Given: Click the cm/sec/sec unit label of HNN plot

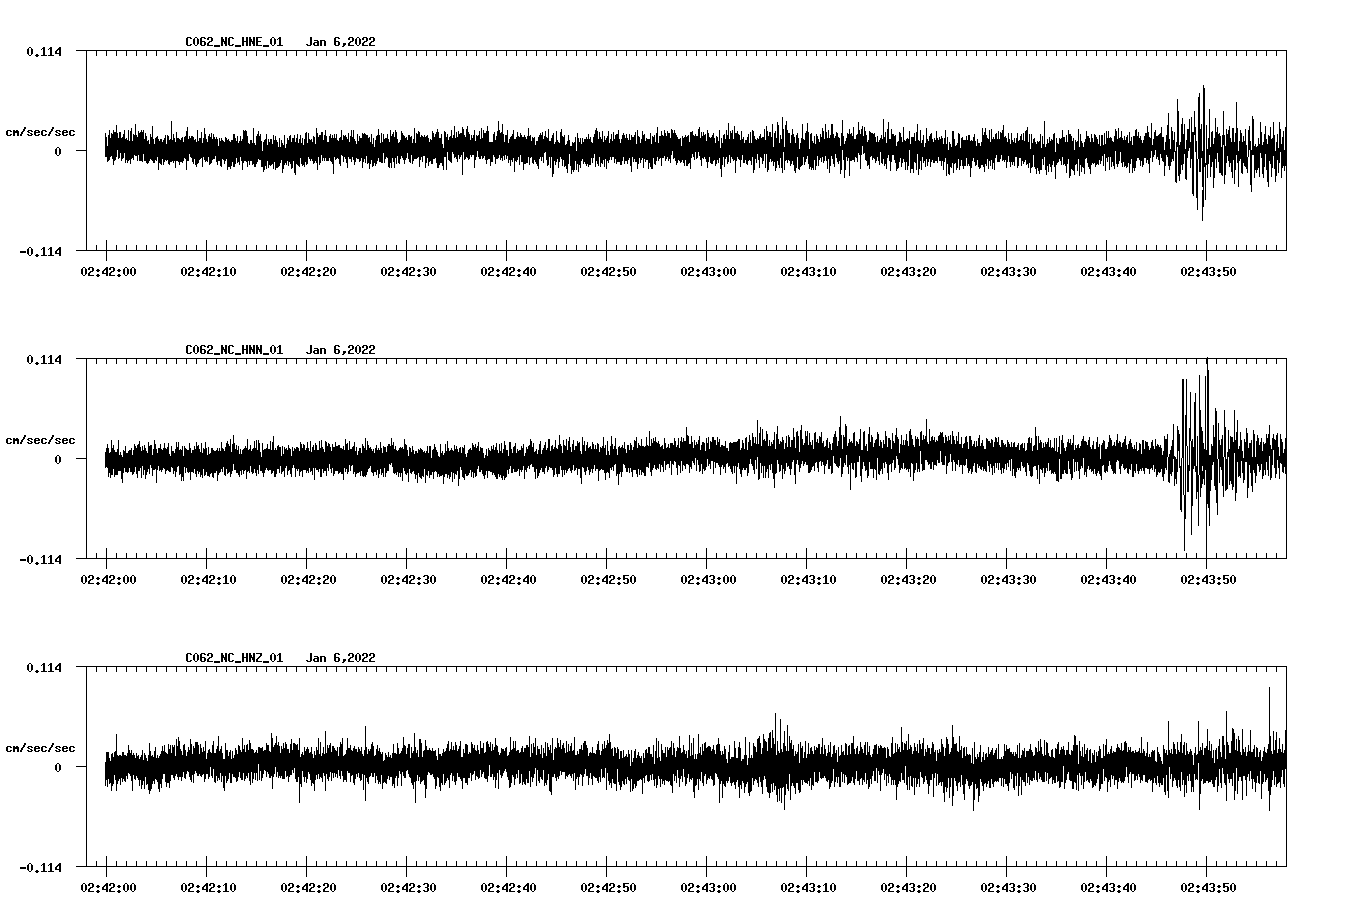Looking at the screenshot, I should 40,440.
